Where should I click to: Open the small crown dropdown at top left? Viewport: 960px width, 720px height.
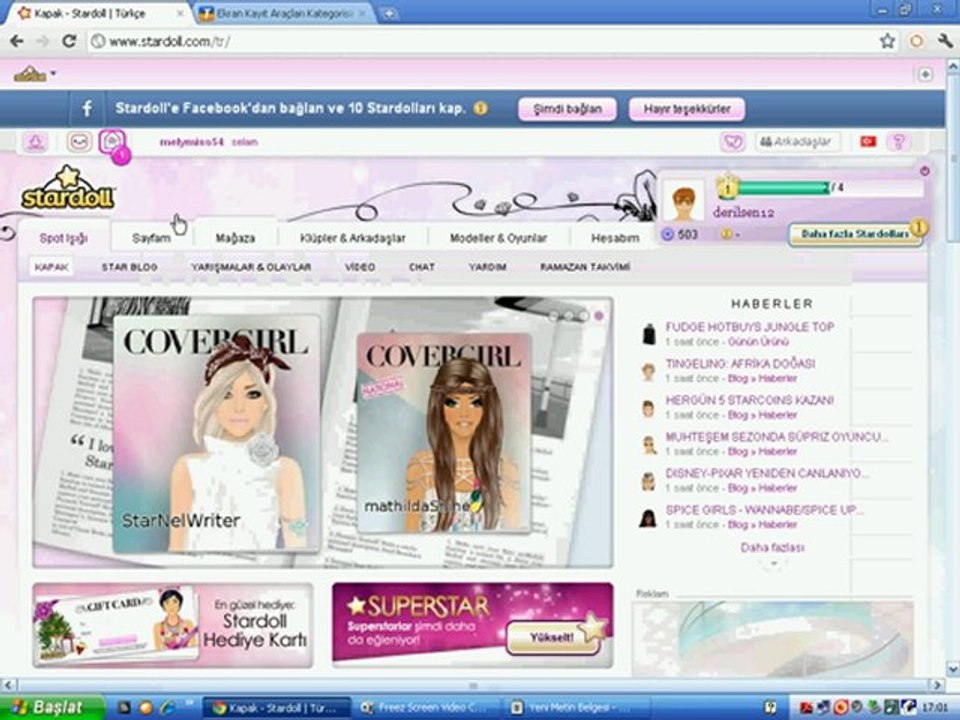click(35, 74)
